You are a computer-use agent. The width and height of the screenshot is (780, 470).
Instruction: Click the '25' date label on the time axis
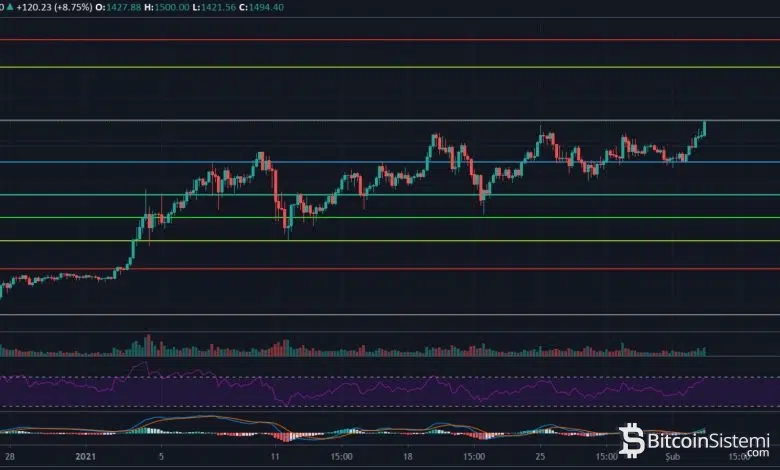pyautogui.click(x=540, y=456)
